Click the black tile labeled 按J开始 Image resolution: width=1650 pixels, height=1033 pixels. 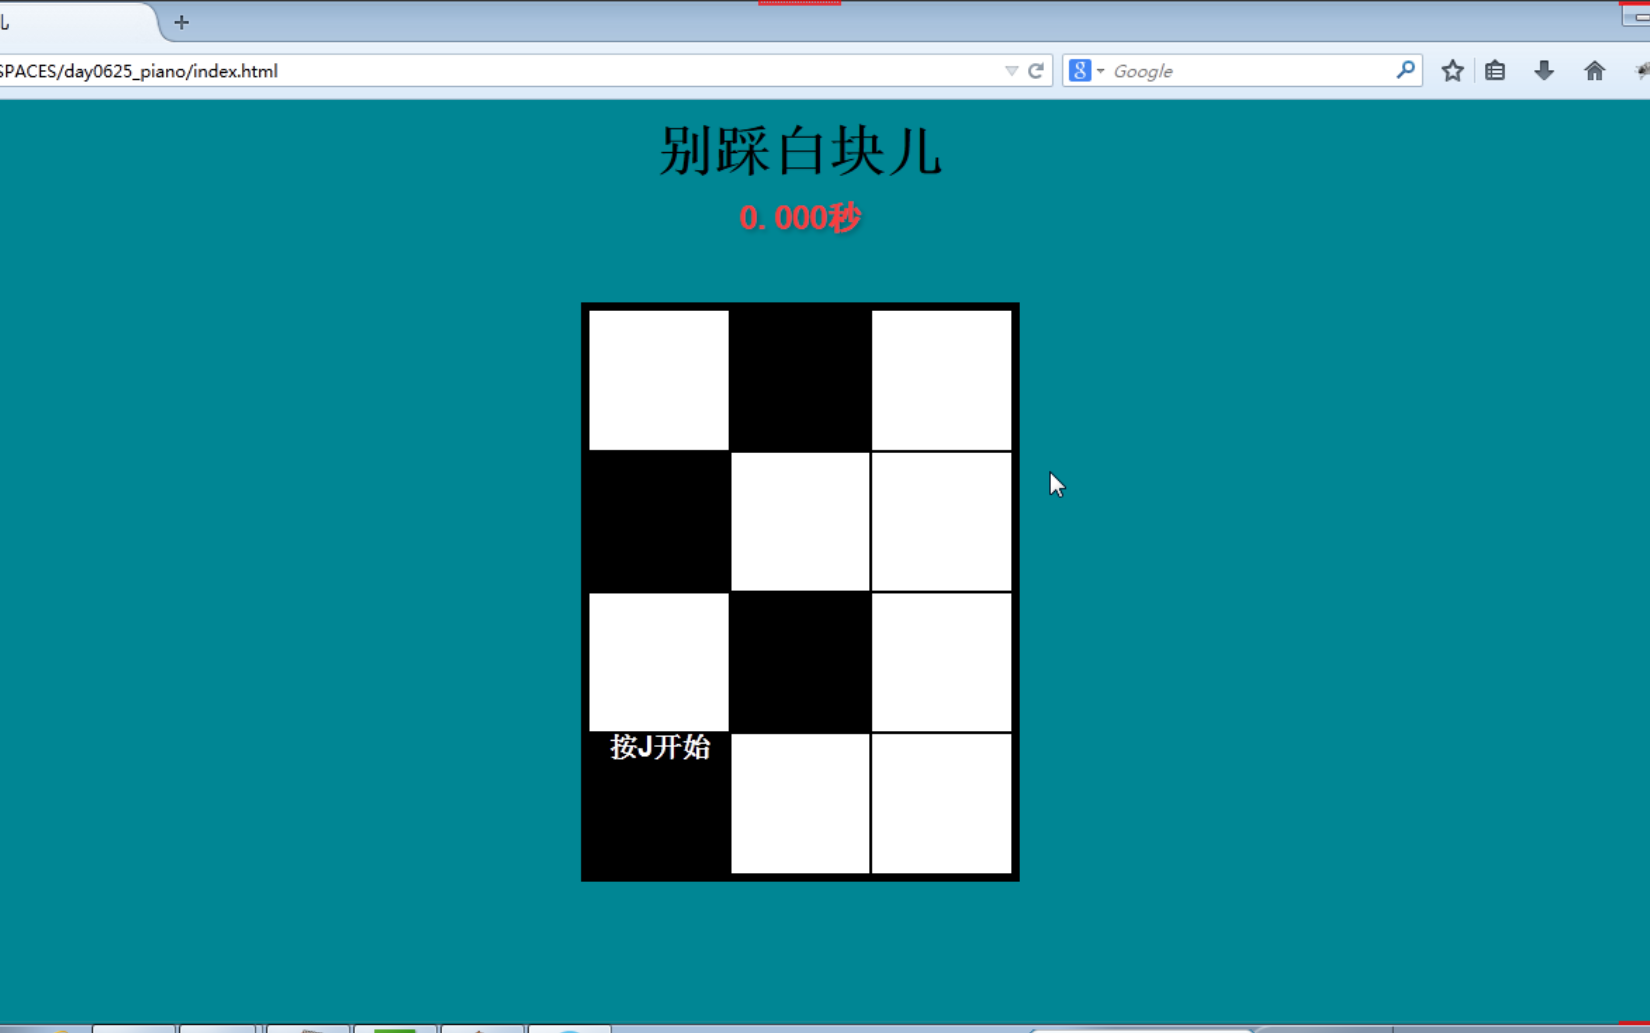(659, 804)
